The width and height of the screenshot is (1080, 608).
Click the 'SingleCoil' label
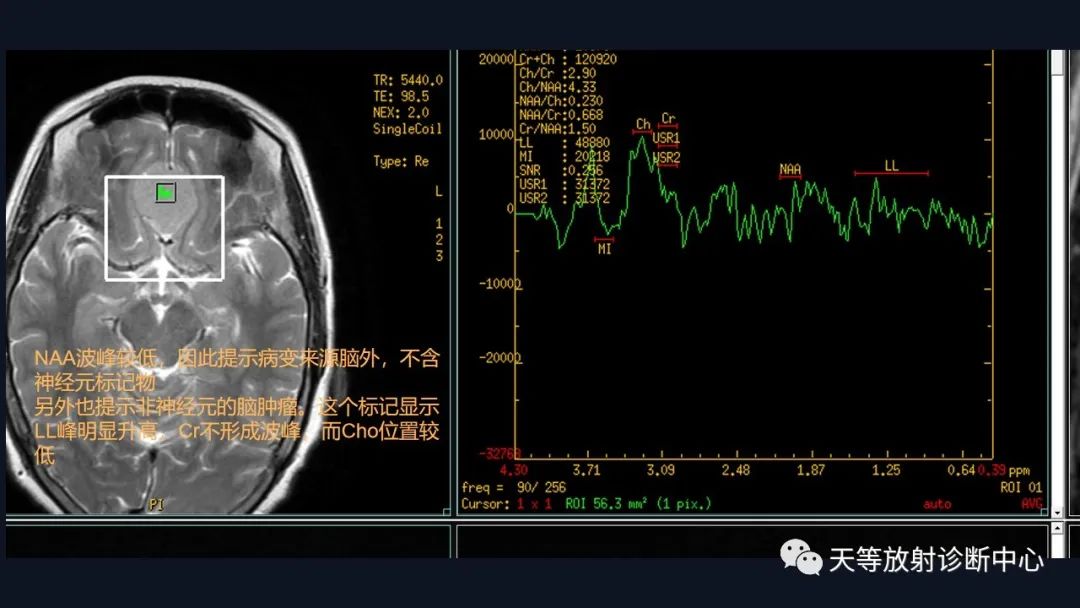(x=407, y=129)
